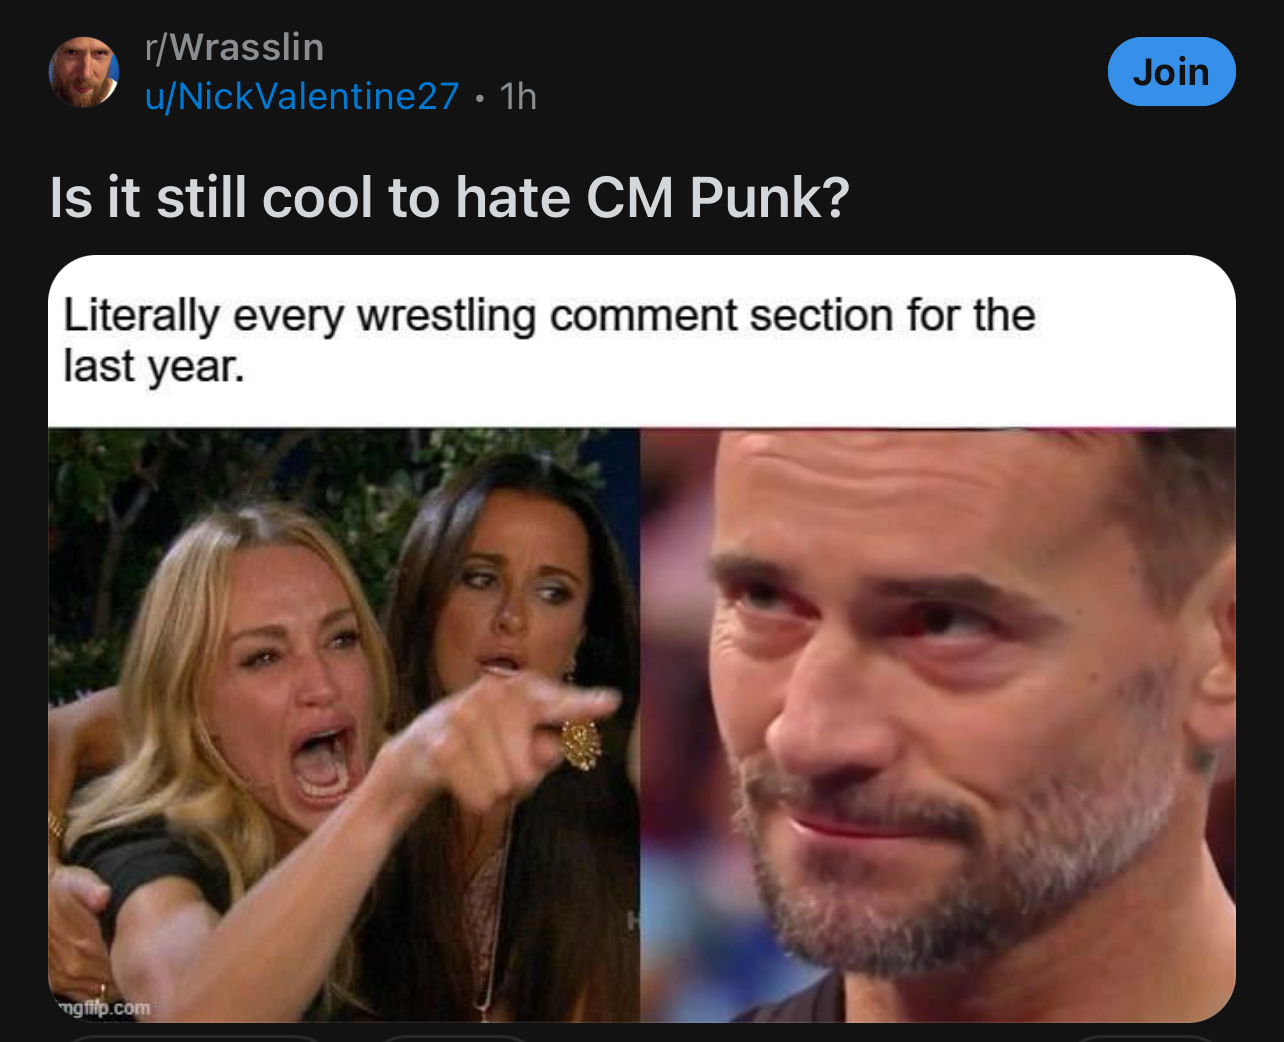Screen dimensions: 1284x1042
Task: Click the 'Literally every wrestling comment section' caption
Action: [549, 316]
